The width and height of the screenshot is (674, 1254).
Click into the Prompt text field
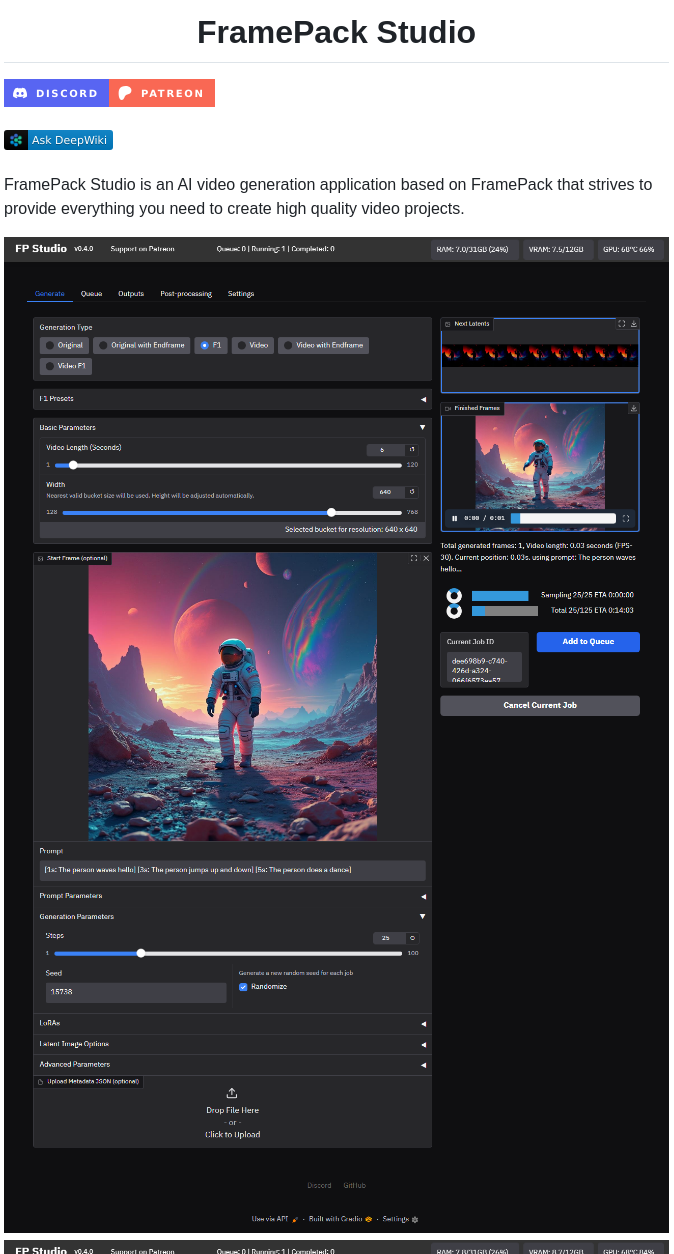(x=232, y=870)
